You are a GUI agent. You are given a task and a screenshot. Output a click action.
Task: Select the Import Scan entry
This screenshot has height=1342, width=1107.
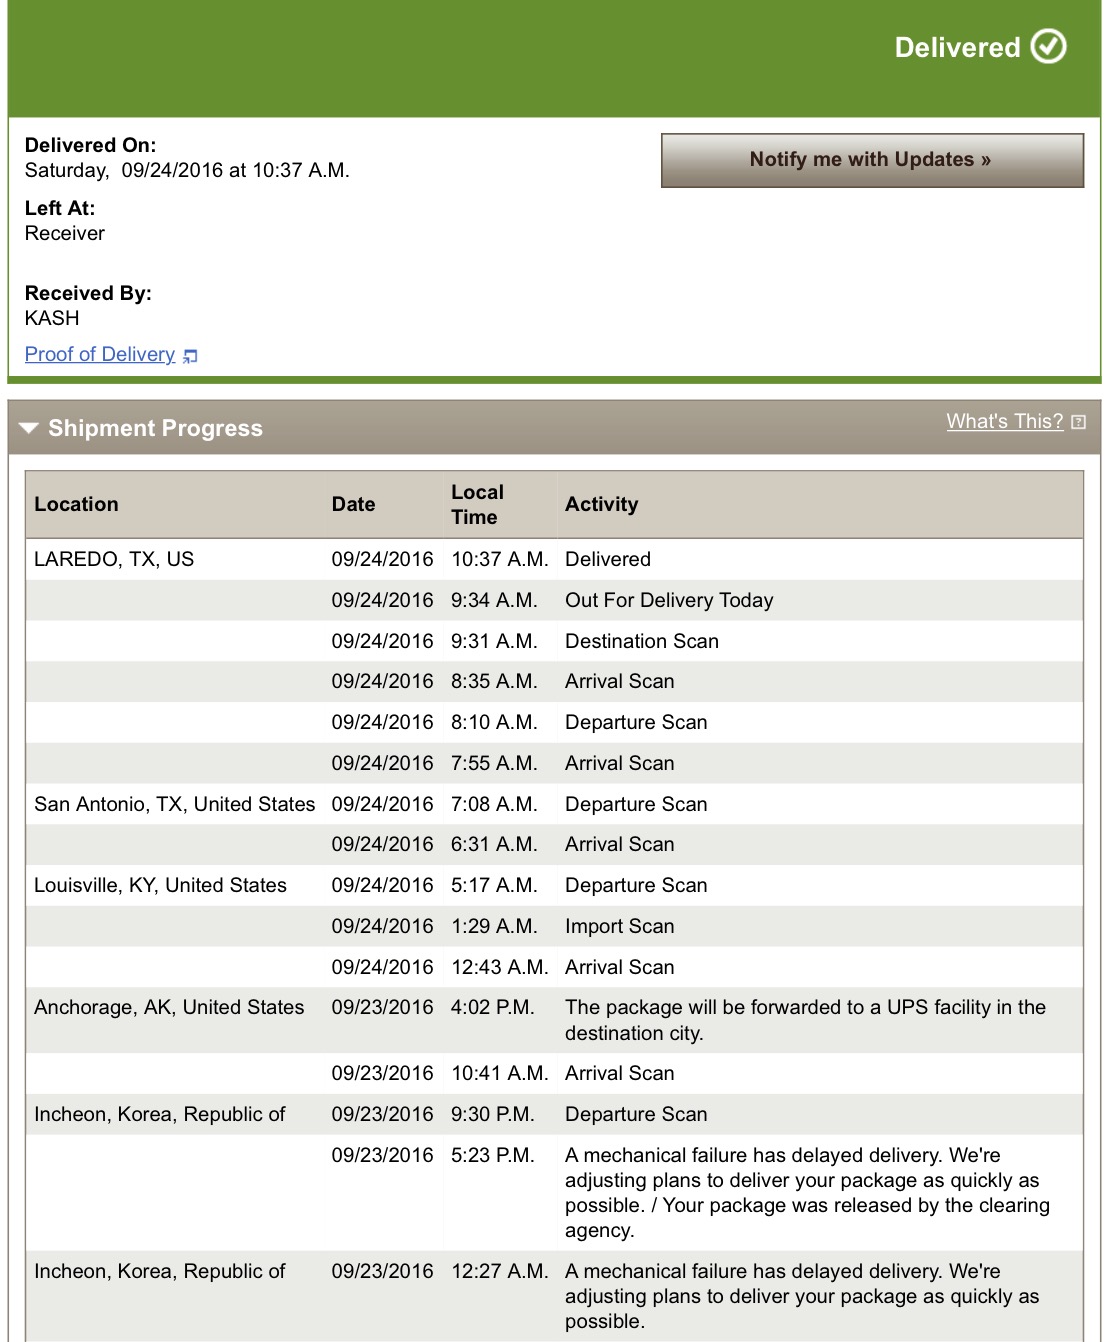coord(619,926)
